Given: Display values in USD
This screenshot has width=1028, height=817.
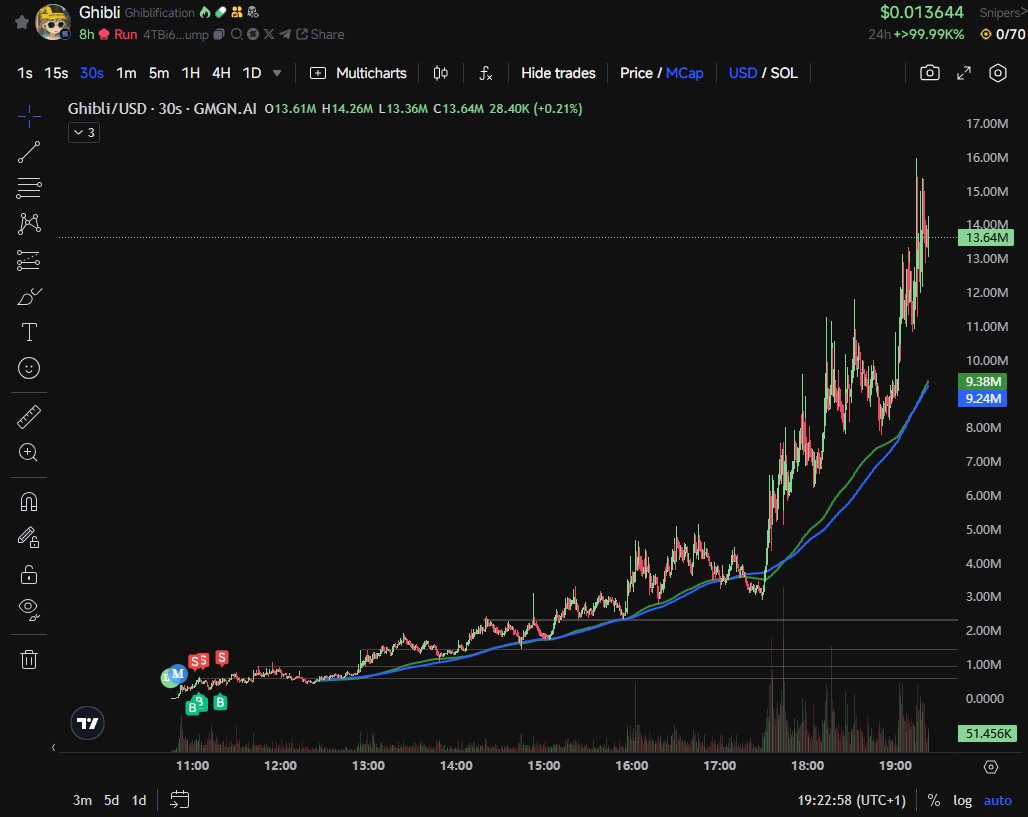Looking at the screenshot, I should pyautogui.click(x=743, y=73).
